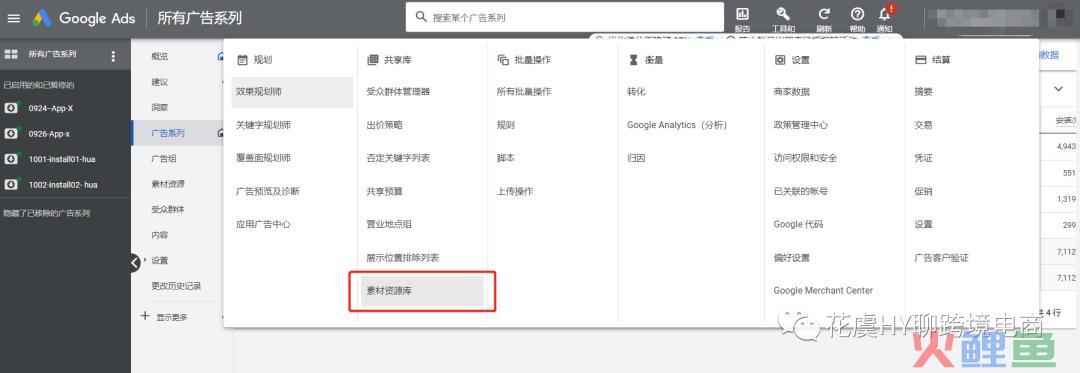This screenshot has width=1080, height=373.
Task: Open 关键字规划师 keyword planner
Action: point(263,125)
